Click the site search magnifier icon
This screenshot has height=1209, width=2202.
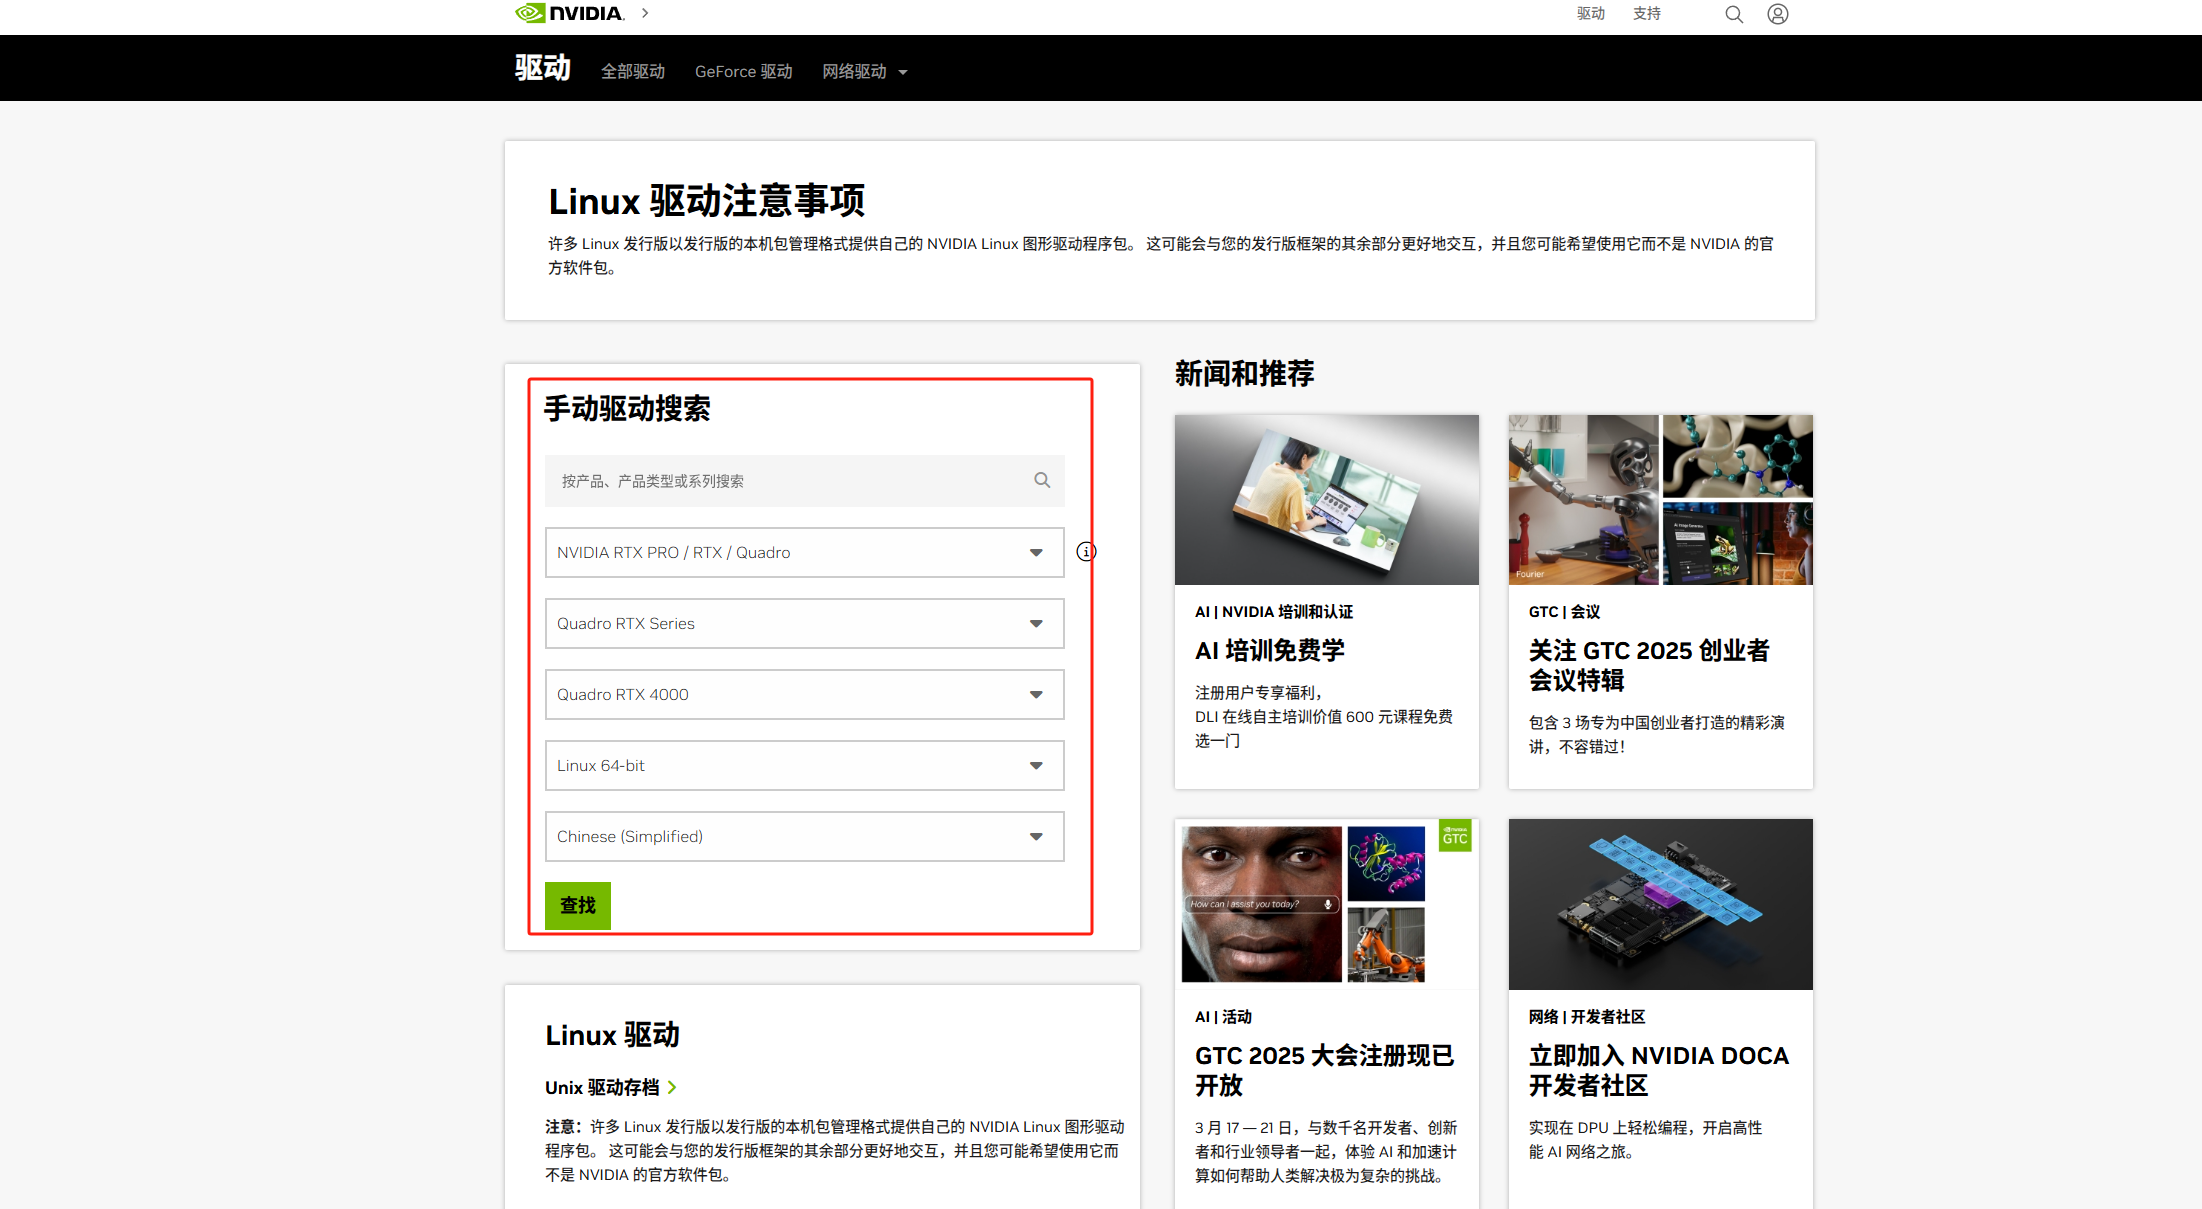coord(1733,14)
